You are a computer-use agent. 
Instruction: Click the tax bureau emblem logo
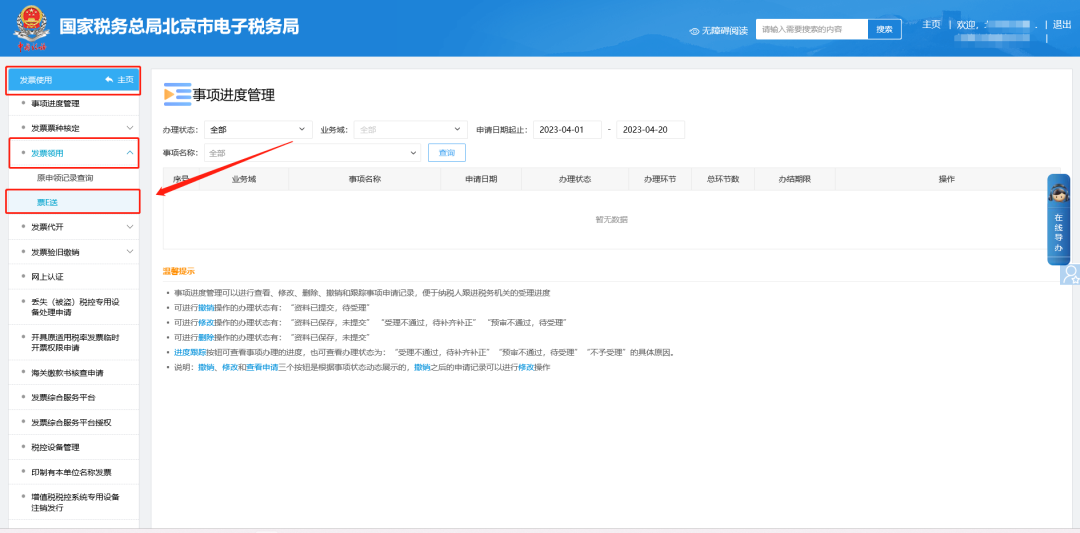pos(32,28)
